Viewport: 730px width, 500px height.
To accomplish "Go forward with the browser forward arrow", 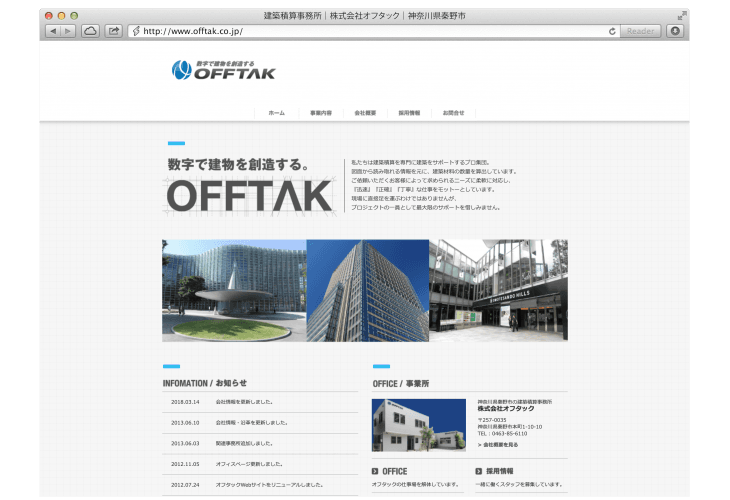I will (68, 31).
